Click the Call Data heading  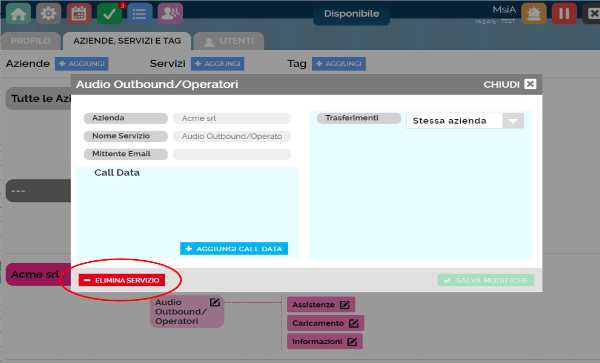pos(117,173)
